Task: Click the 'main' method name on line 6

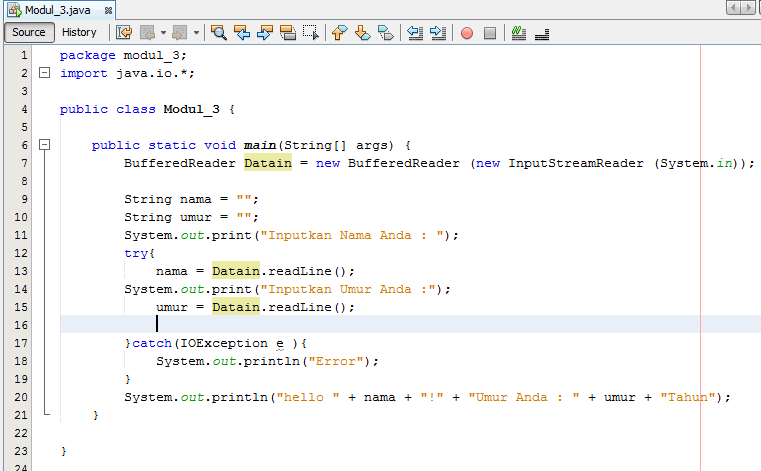Action: coord(260,145)
